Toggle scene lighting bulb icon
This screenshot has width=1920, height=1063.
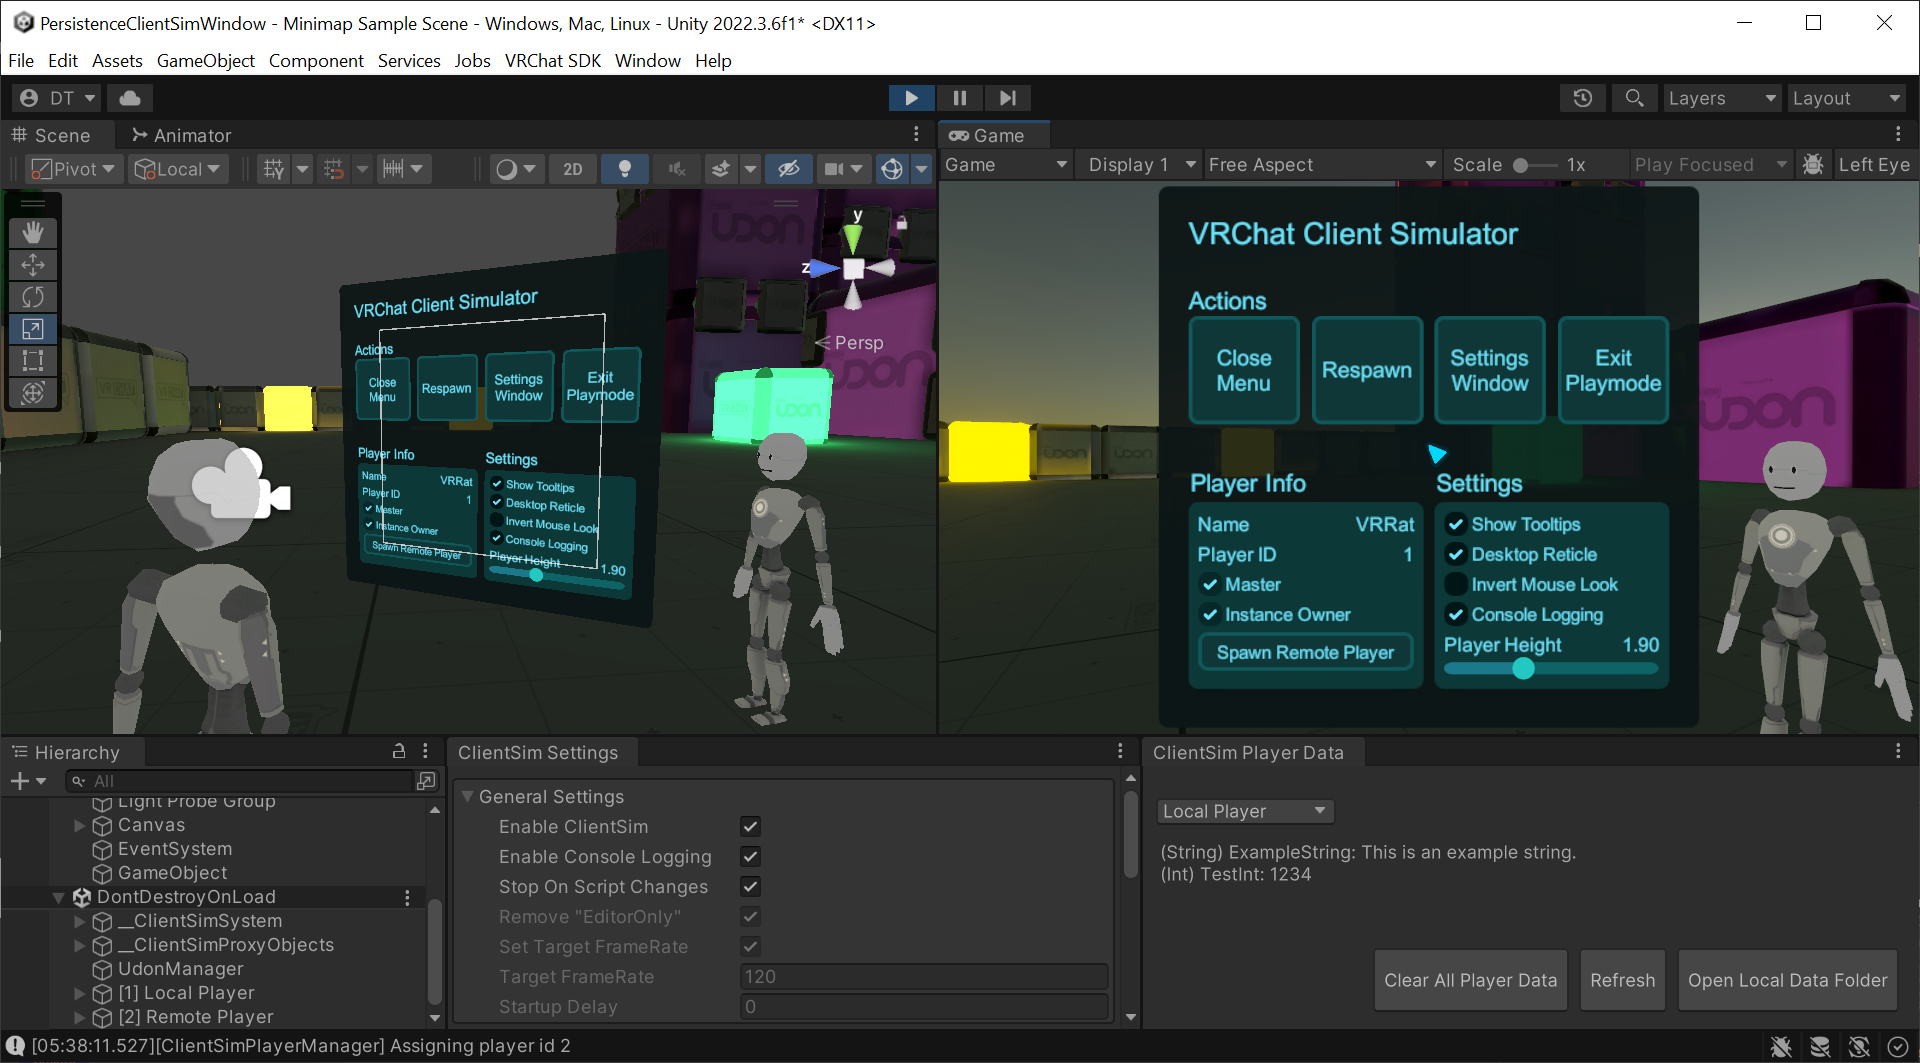click(x=625, y=169)
